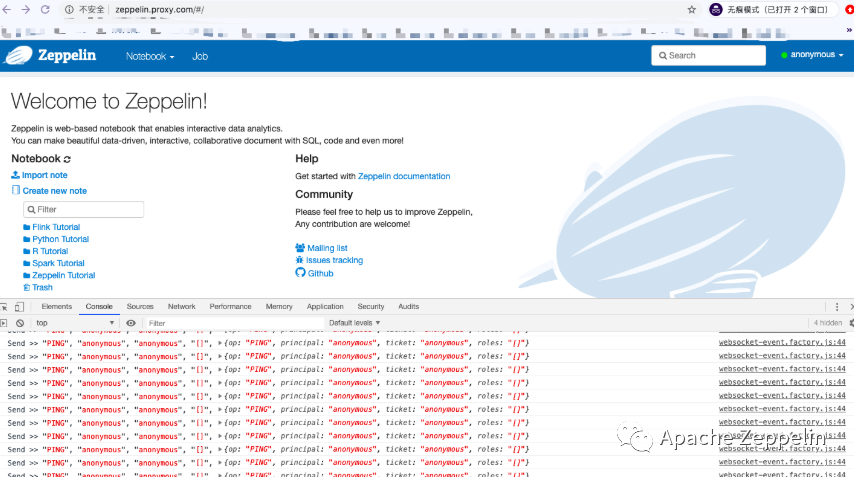Expand the Spark Tutorial folder
854x477 pixels.
pyautogui.click(x=58, y=263)
